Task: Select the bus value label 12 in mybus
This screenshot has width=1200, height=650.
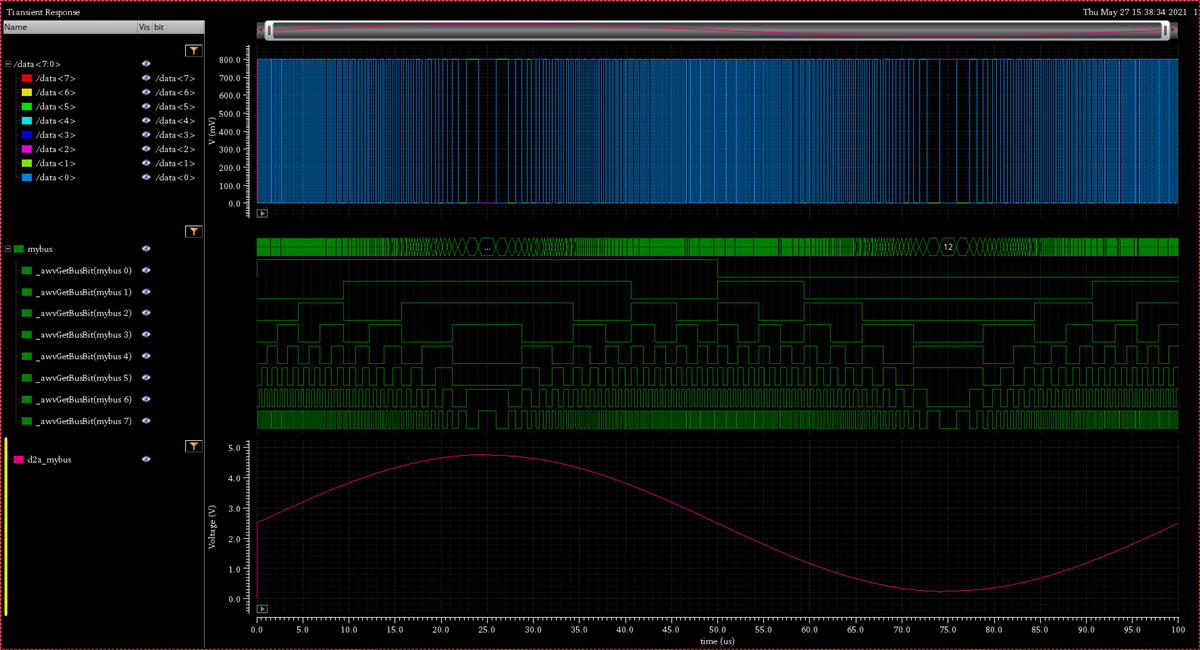Action: click(947, 246)
